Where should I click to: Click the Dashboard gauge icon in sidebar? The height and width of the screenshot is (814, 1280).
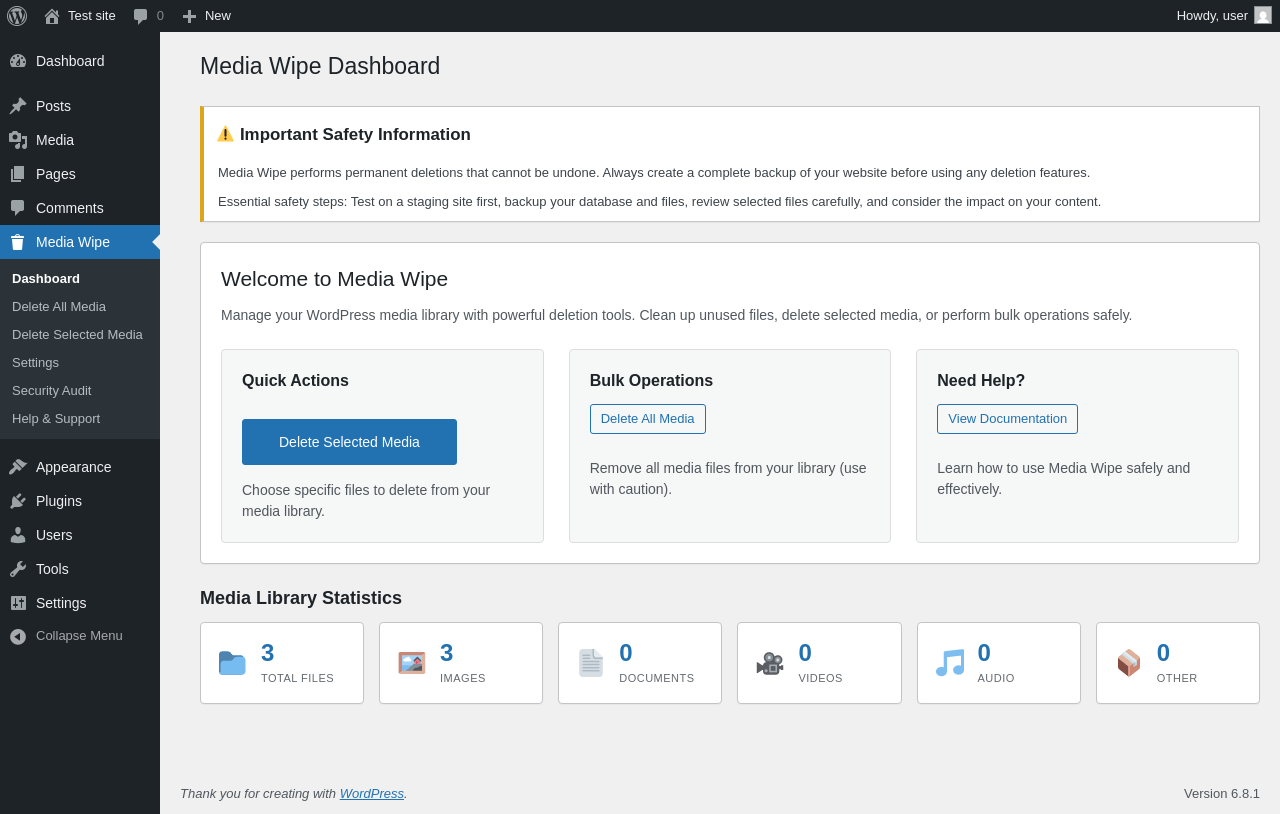click(18, 61)
